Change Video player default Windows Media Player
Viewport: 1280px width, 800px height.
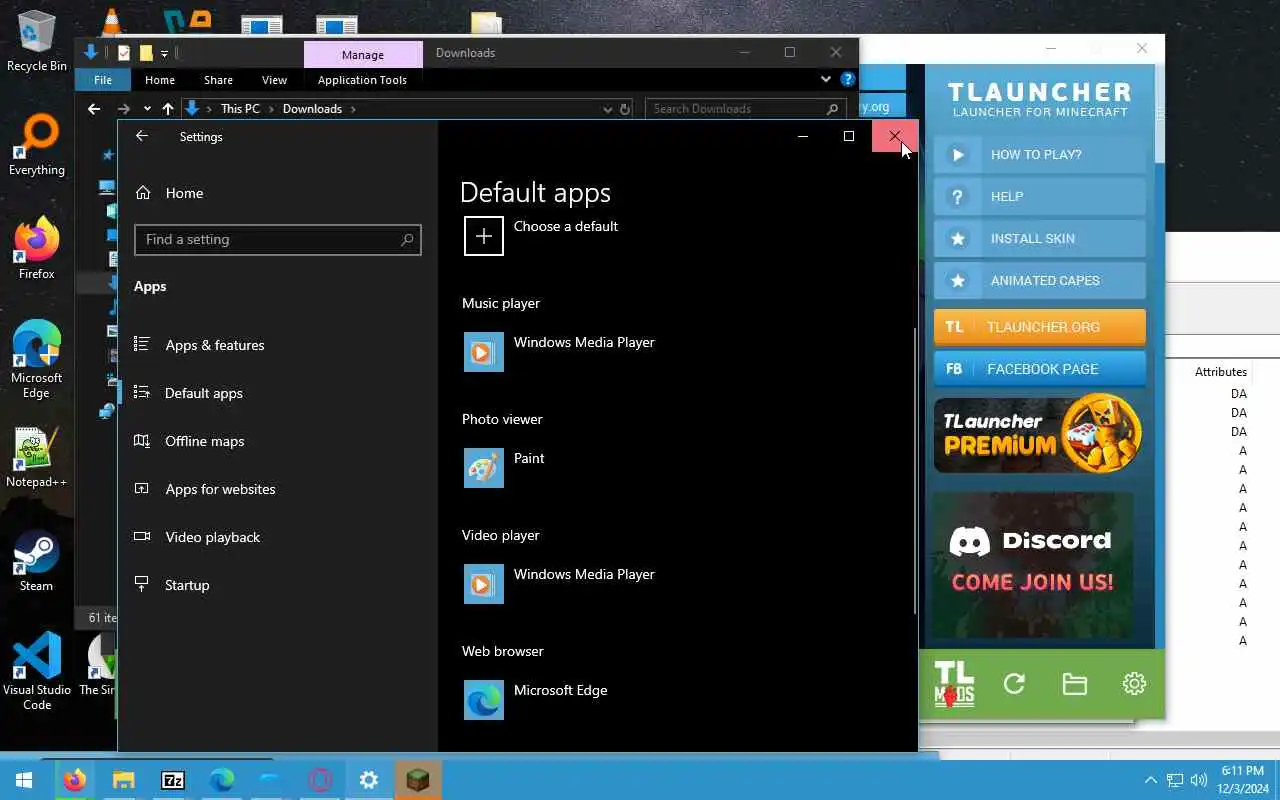point(560,584)
